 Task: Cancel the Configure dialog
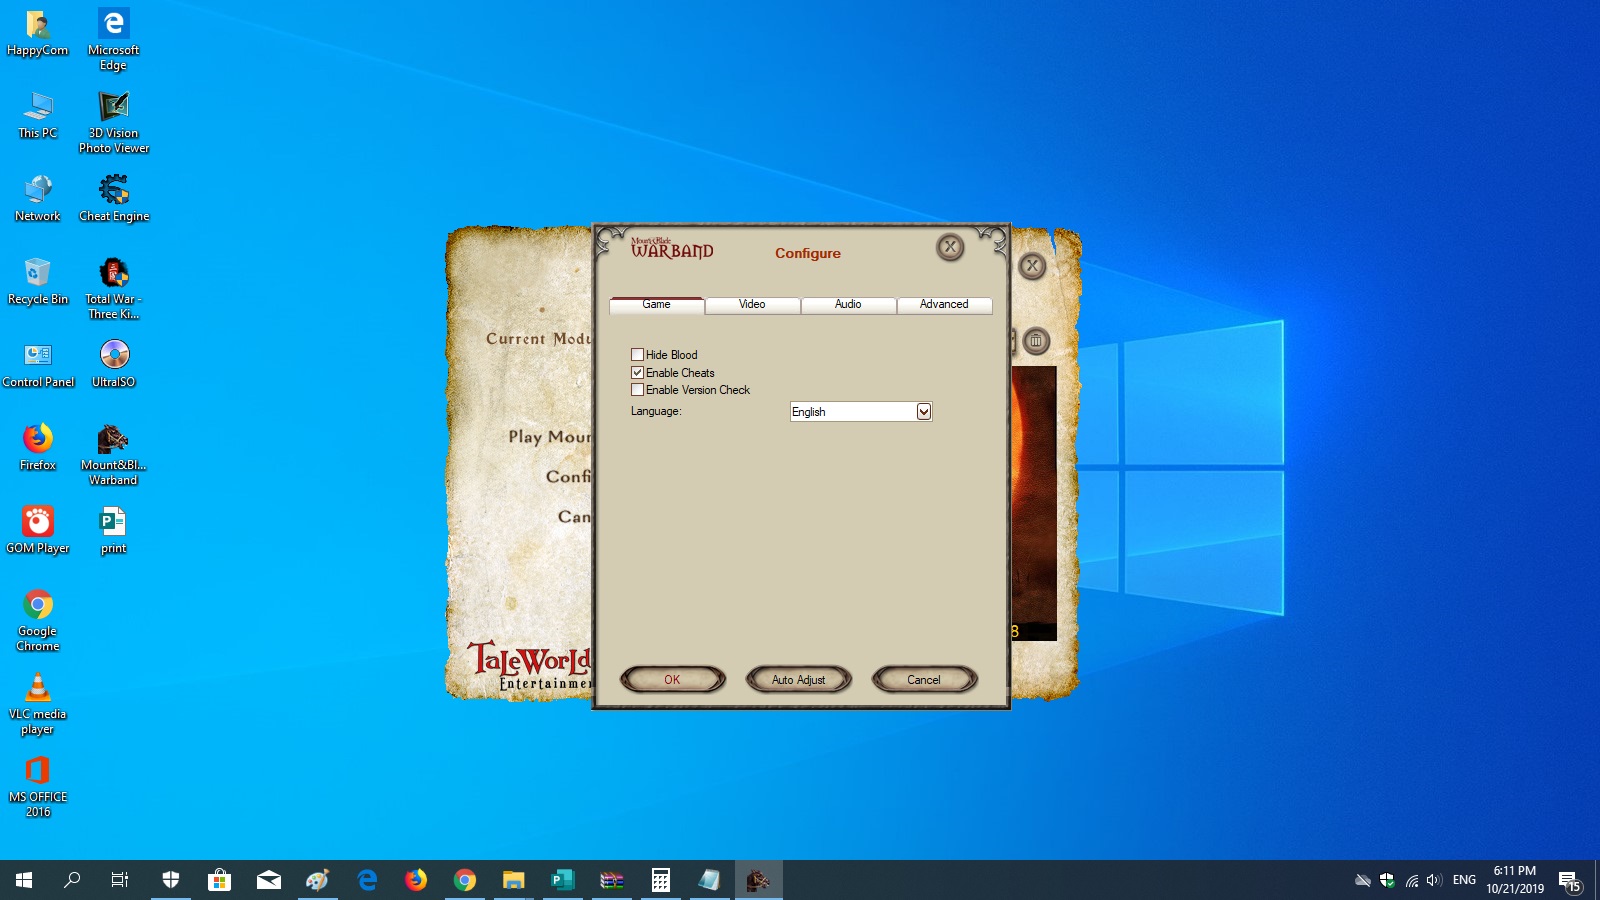(x=924, y=680)
